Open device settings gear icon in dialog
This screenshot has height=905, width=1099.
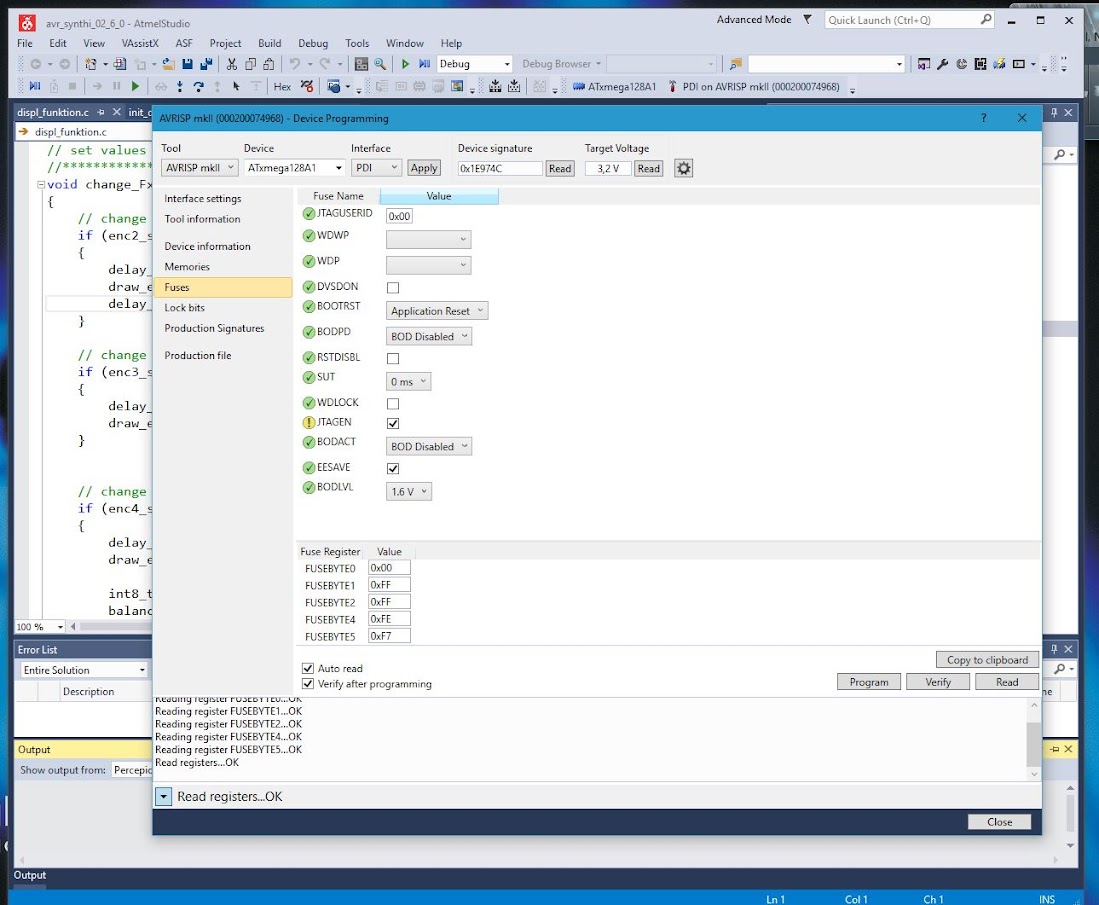click(683, 168)
